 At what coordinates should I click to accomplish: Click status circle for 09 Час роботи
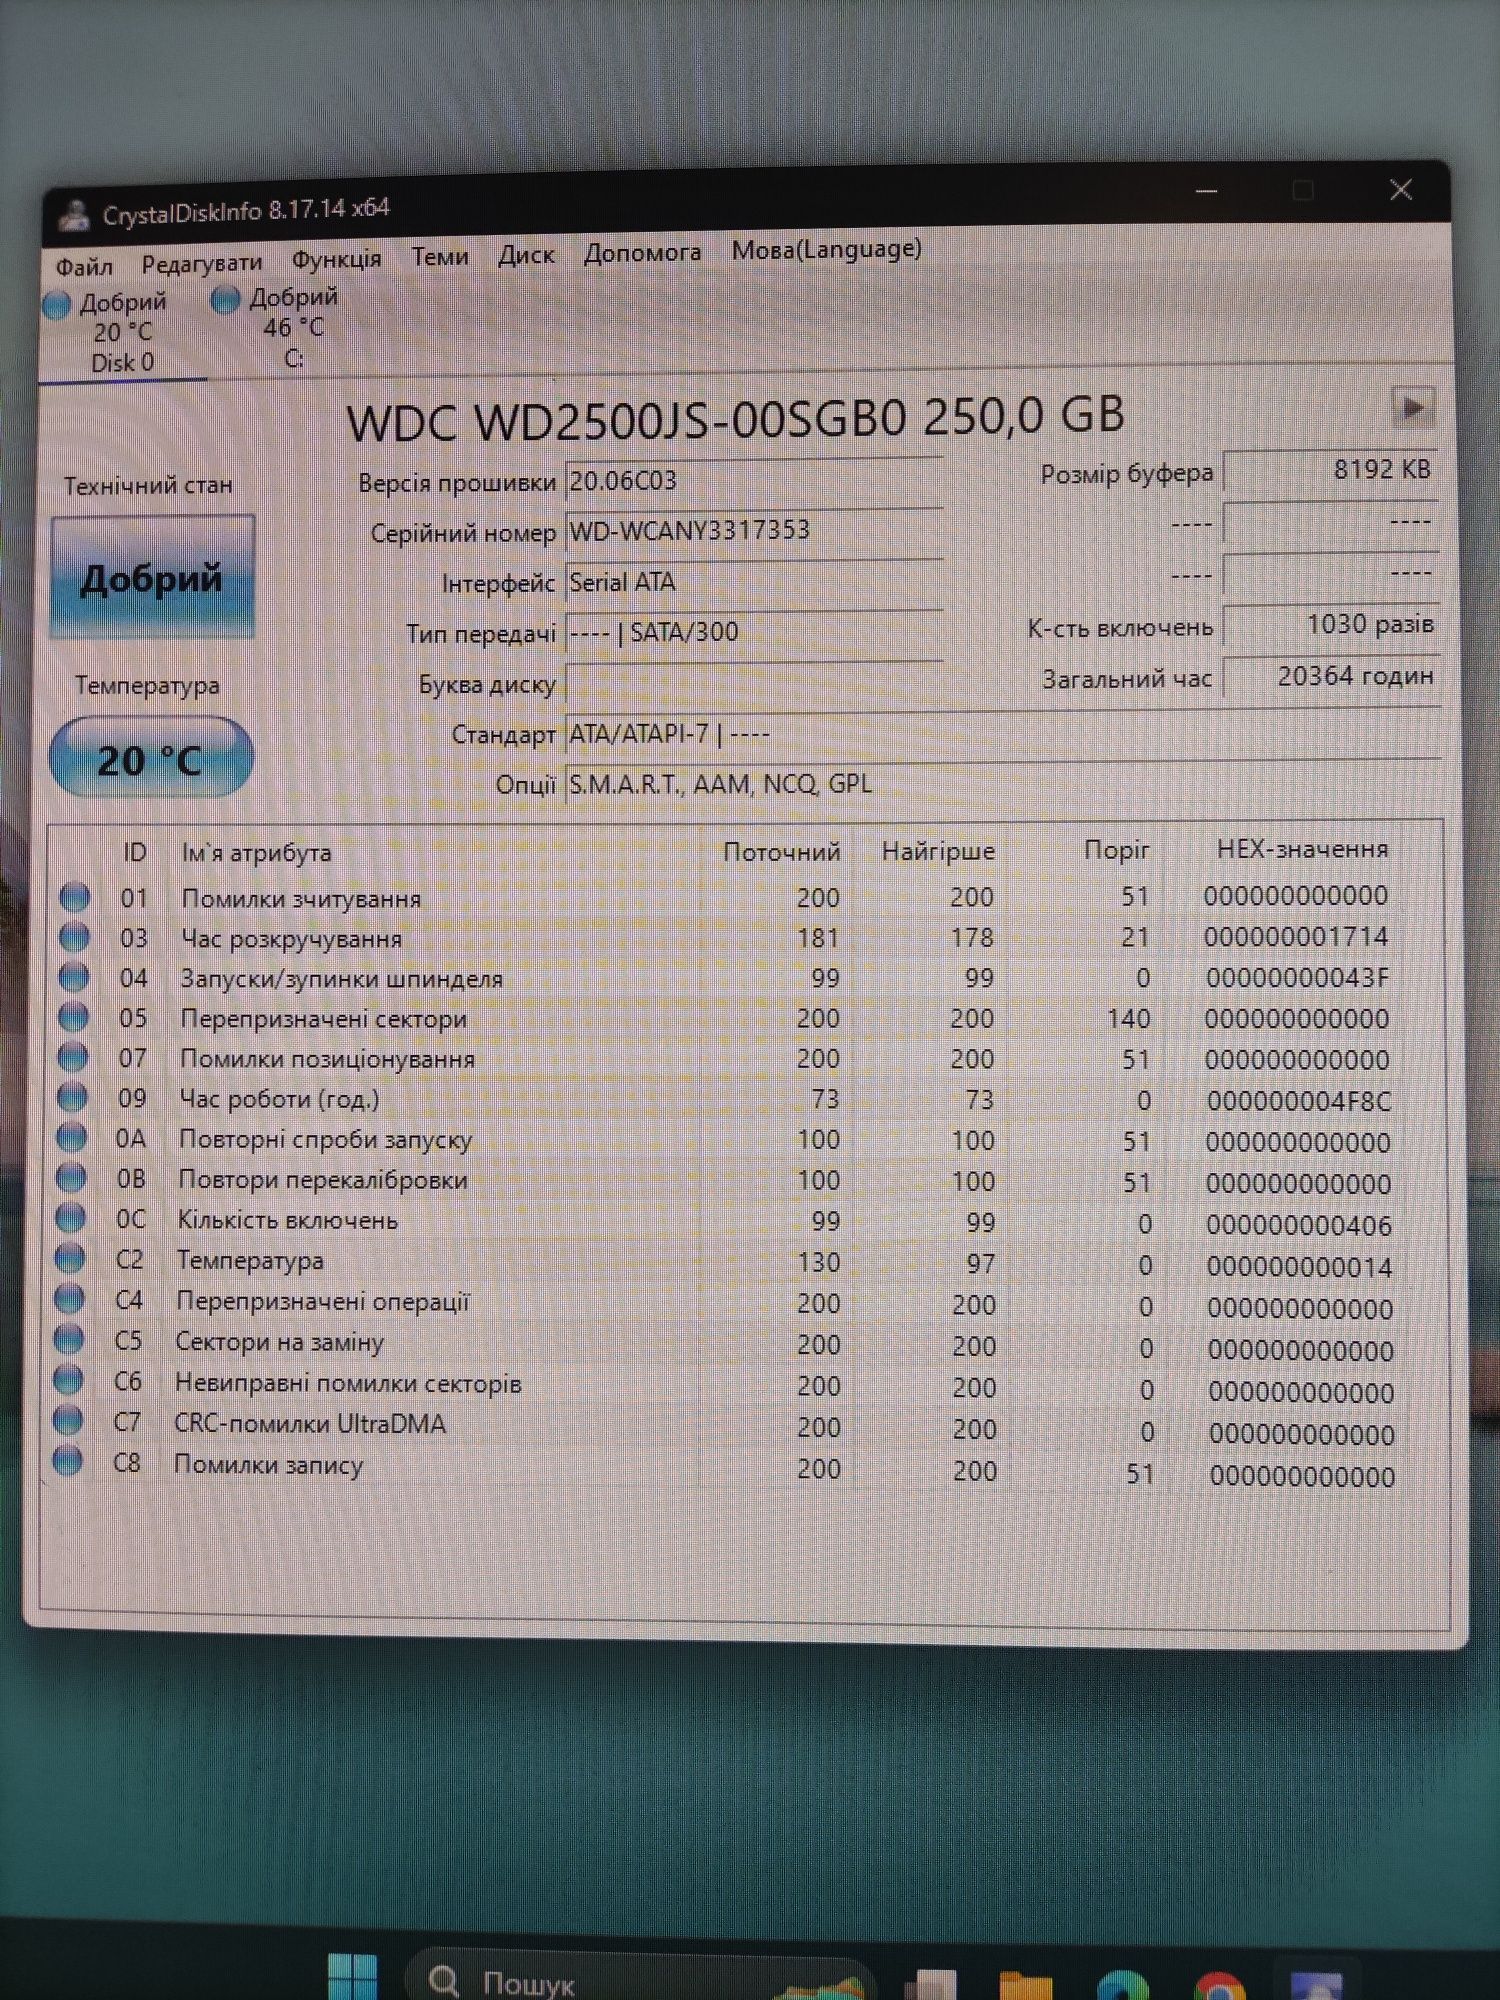tap(73, 1097)
